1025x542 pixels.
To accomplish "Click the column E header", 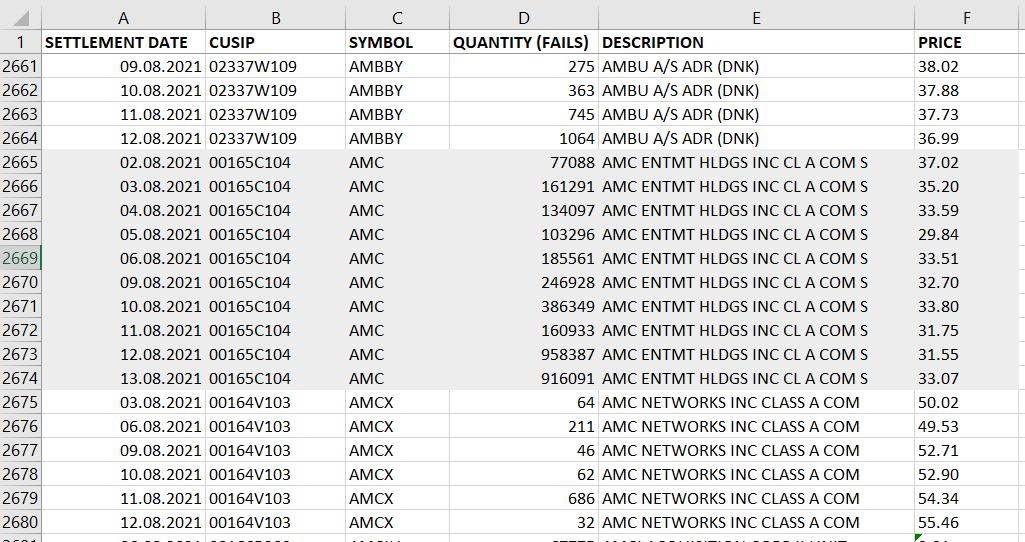I will coord(756,18).
